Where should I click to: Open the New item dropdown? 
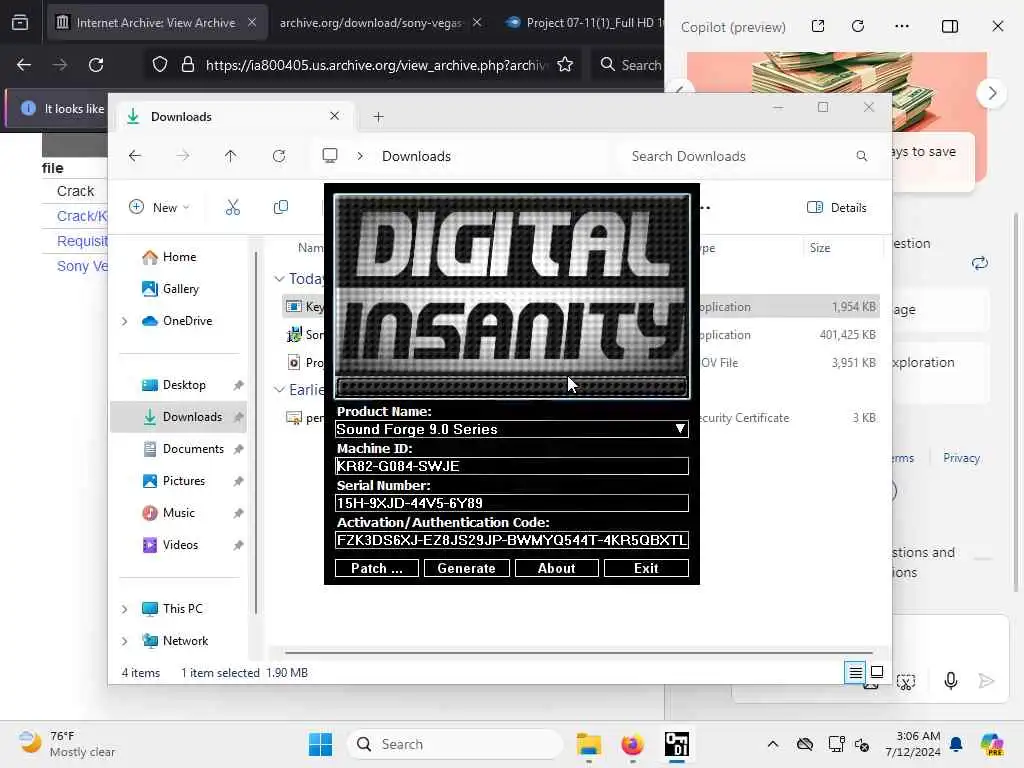(159, 208)
